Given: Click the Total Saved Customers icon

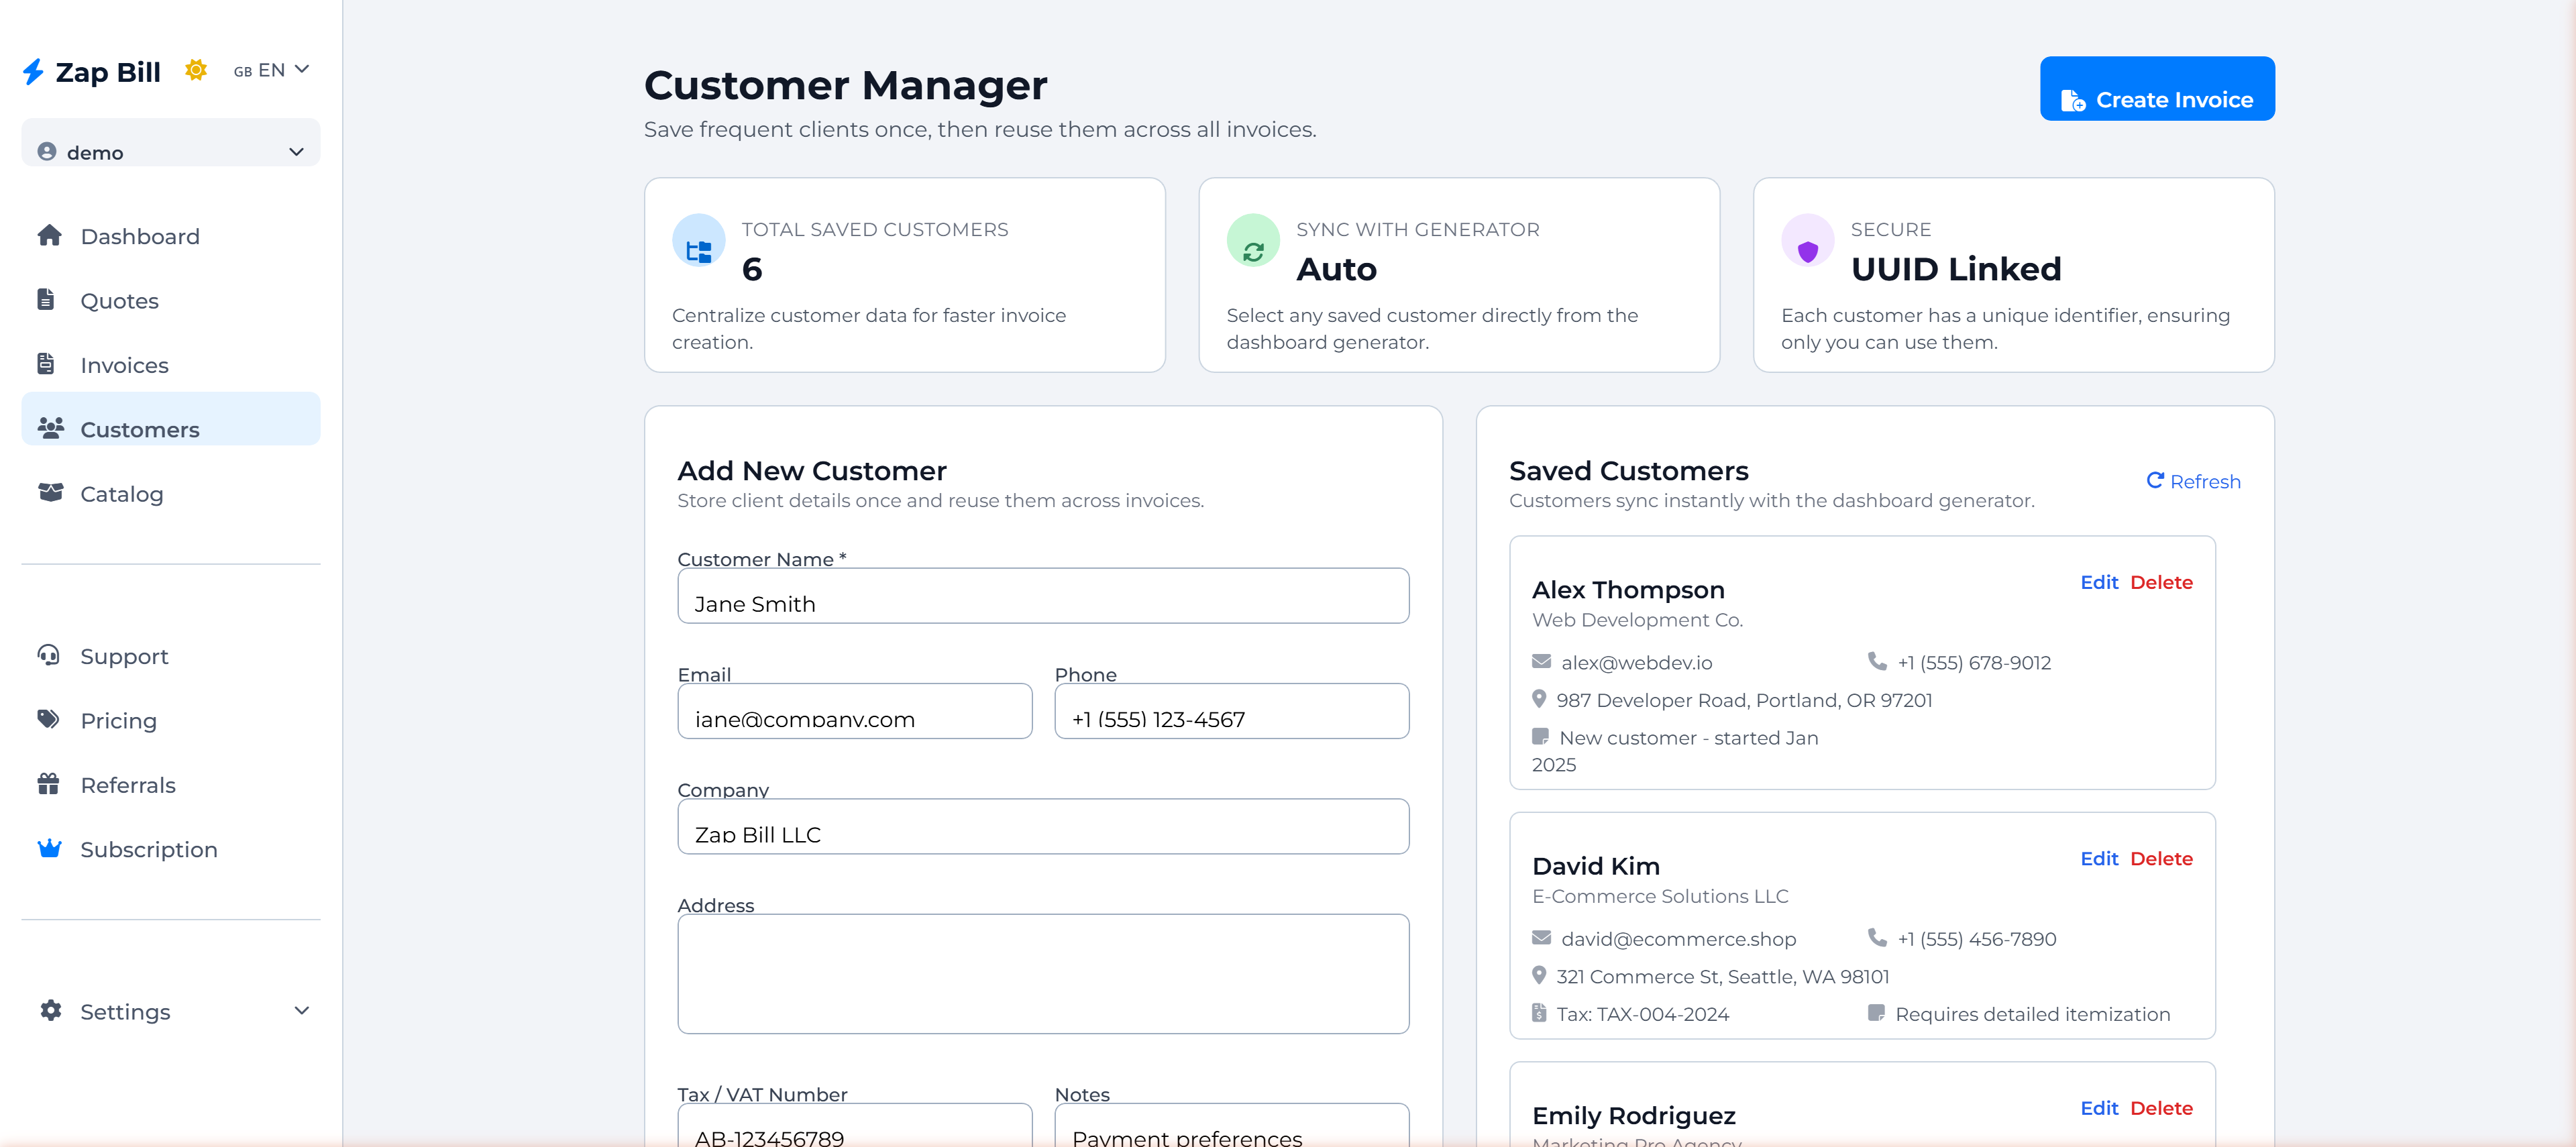Looking at the screenshot, I should coord(699,240).
